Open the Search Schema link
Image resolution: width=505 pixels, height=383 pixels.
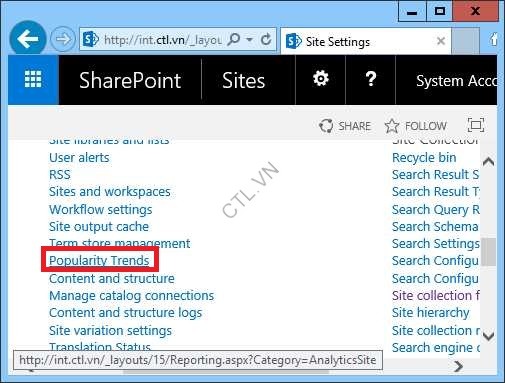pyautogui.click(x=435, y=227)
